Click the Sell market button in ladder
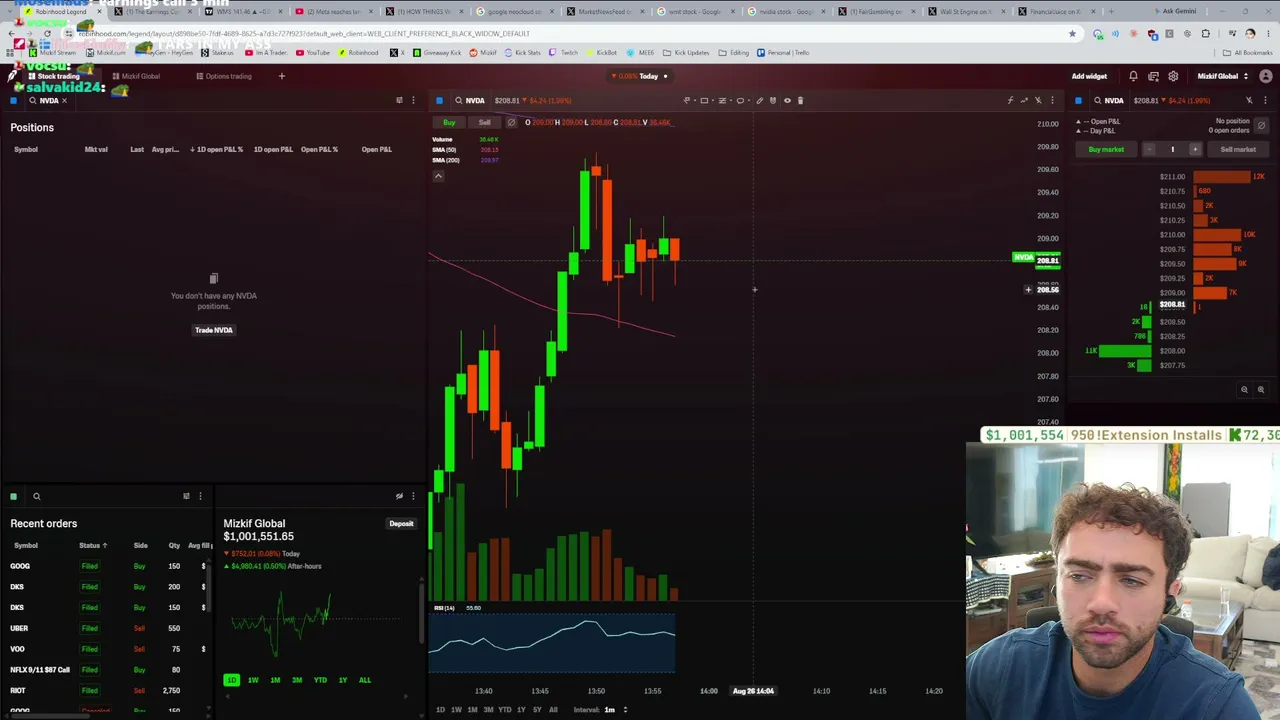Image resolution: width=1280 pixels, height=720 pixels. click(x=1238, y=149)
